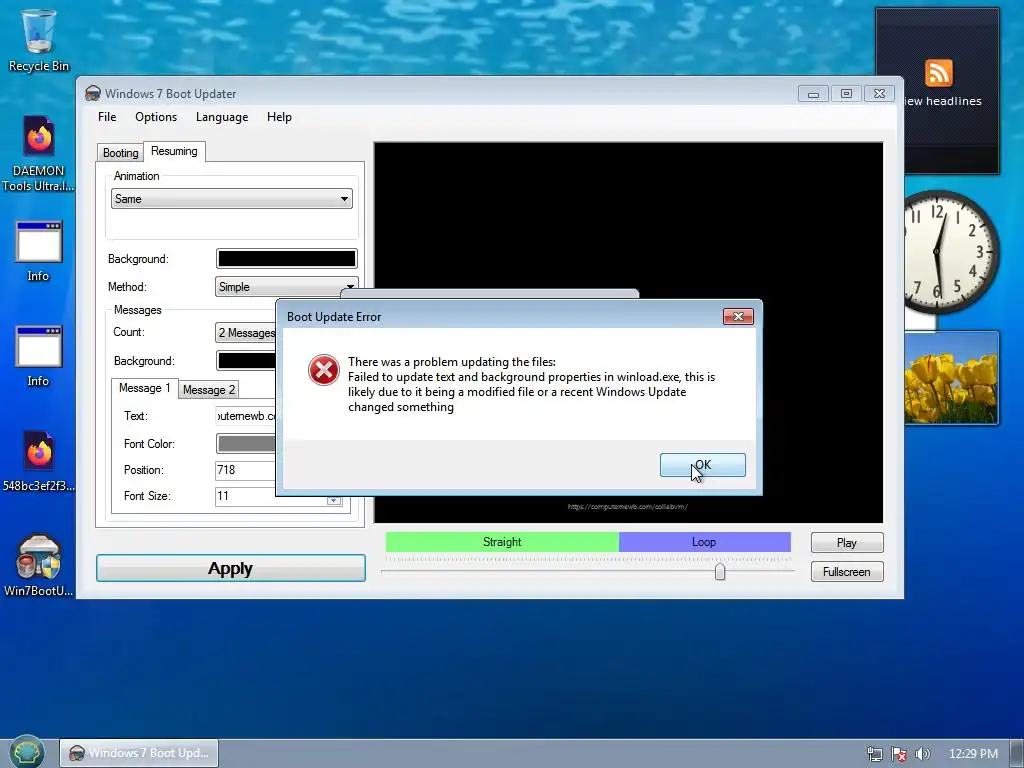Open the Recycle Bin desktop icon
1024x768 pixels.
[x=39, y=40]
